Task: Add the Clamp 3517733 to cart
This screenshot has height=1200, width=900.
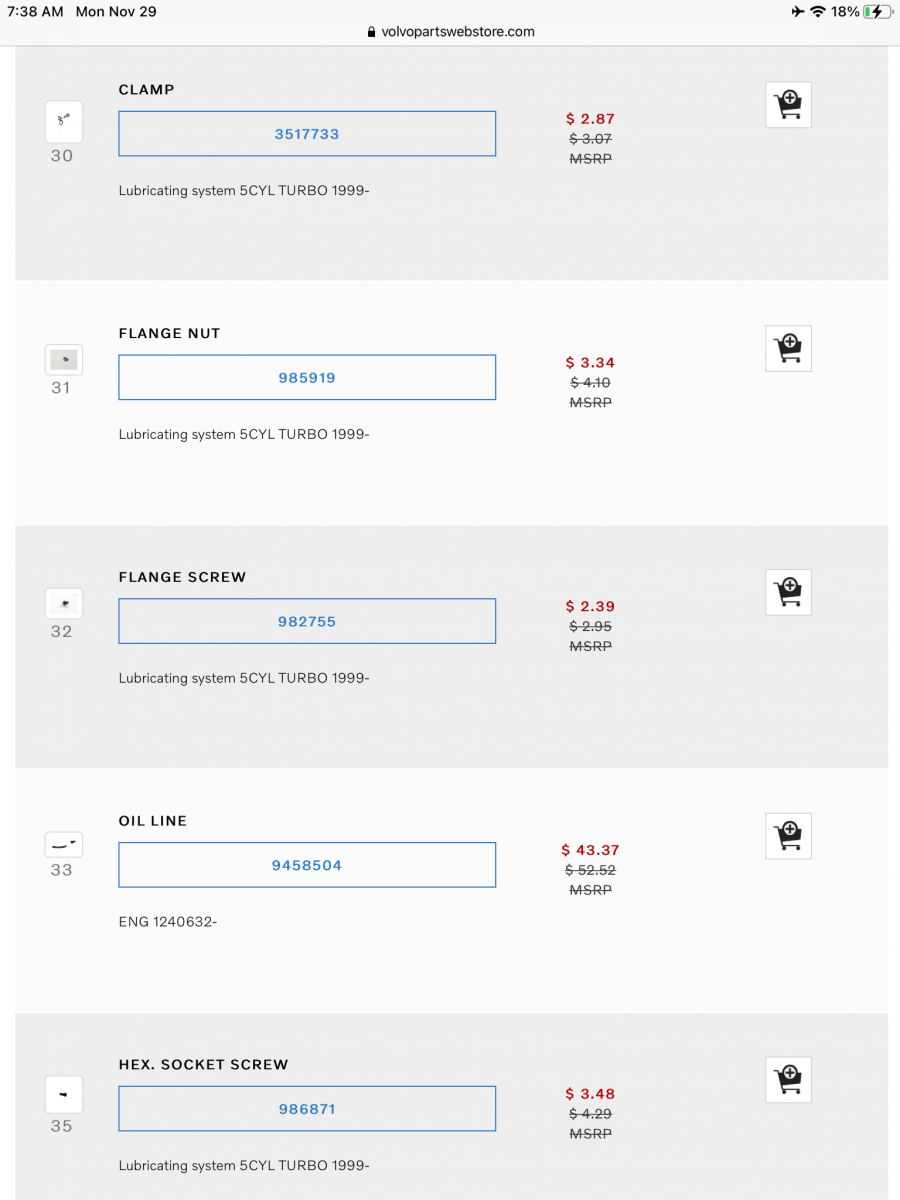Action: pyautogui.click(x=788, y=105)
